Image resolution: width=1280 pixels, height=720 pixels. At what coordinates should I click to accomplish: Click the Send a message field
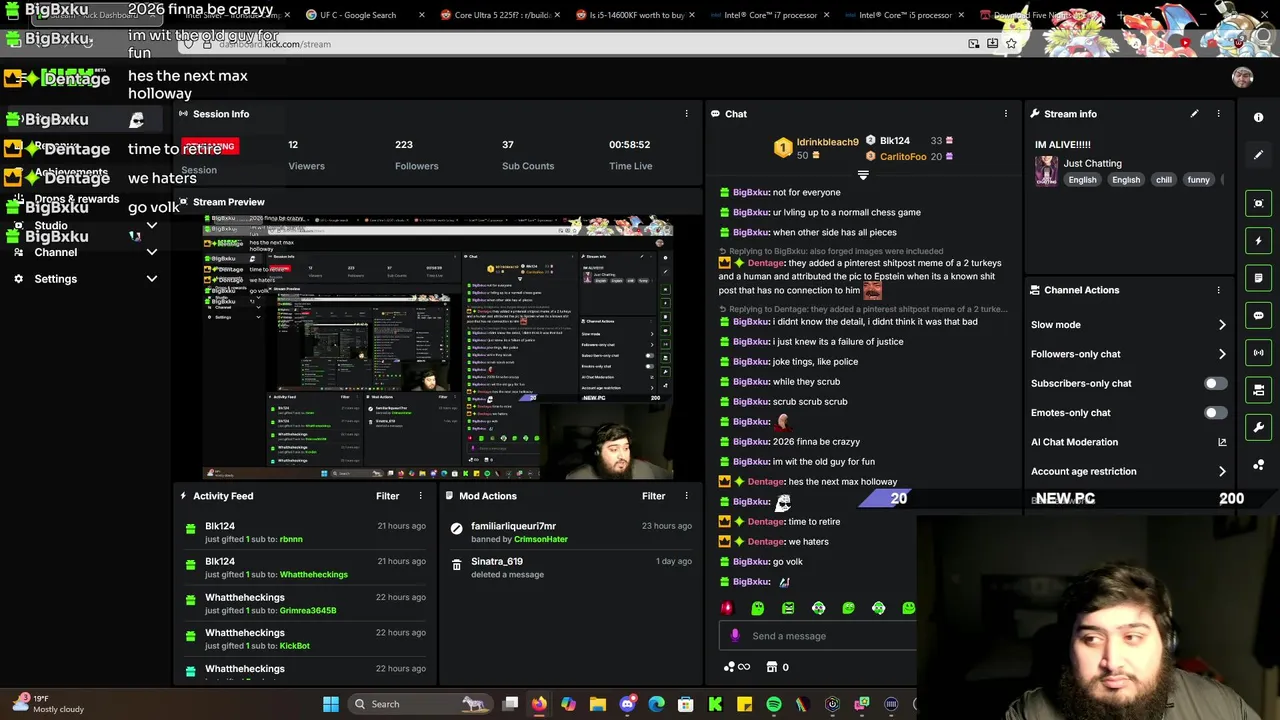[x=818, y=636]
